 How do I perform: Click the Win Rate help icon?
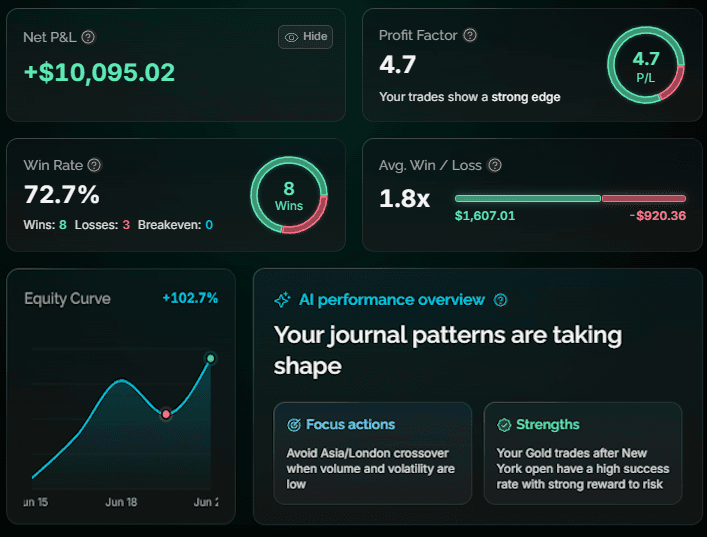94,165
